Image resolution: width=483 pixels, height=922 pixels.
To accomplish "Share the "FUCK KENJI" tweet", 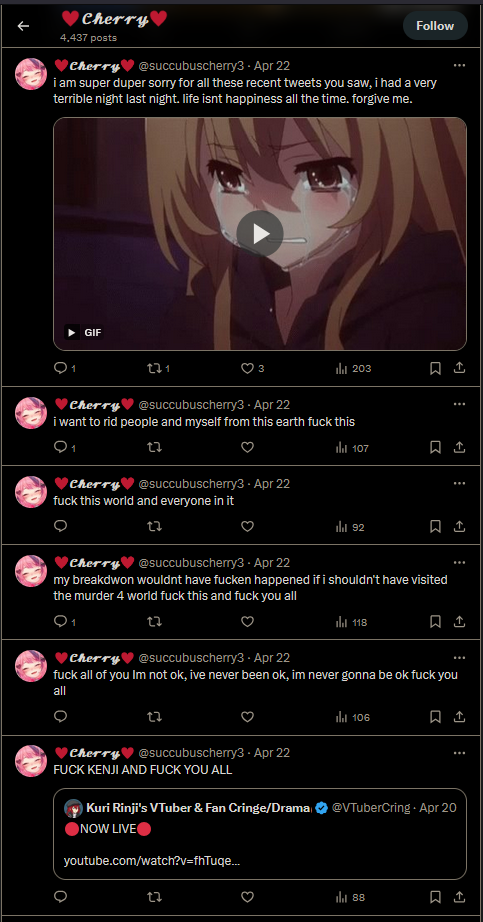I will point(459,897).
